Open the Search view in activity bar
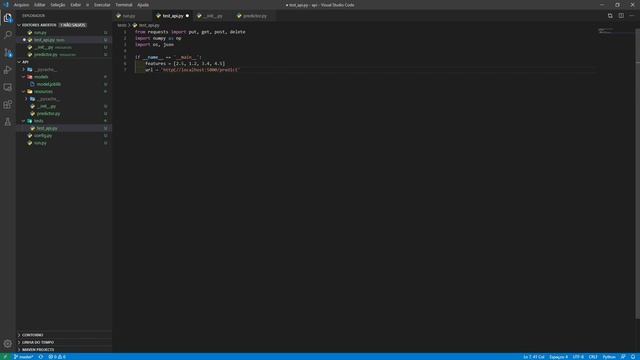This screenshot has height=360, width=640. pos(8,35)
